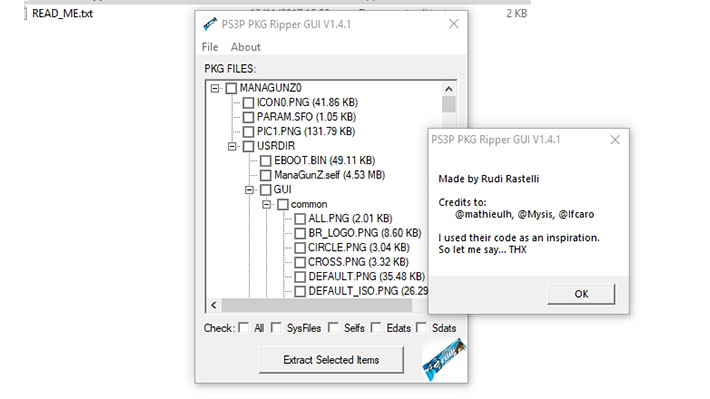This screenshot has height=399, width=710.
Task: Collapse the MANAGUNZ0 tree node
Action: pos(215,88)
